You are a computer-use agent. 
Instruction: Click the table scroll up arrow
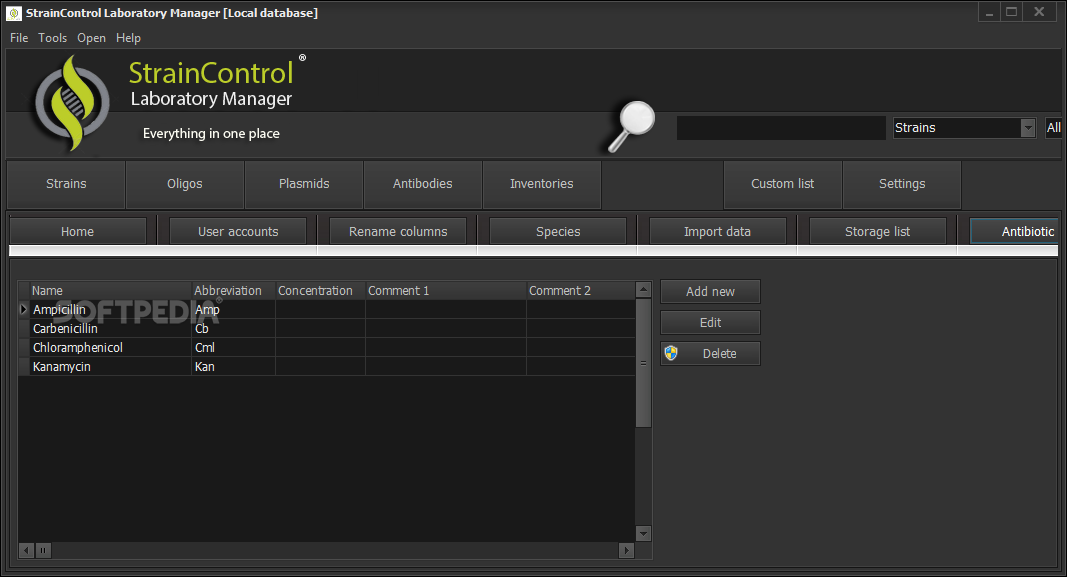[x=643, y=290]
